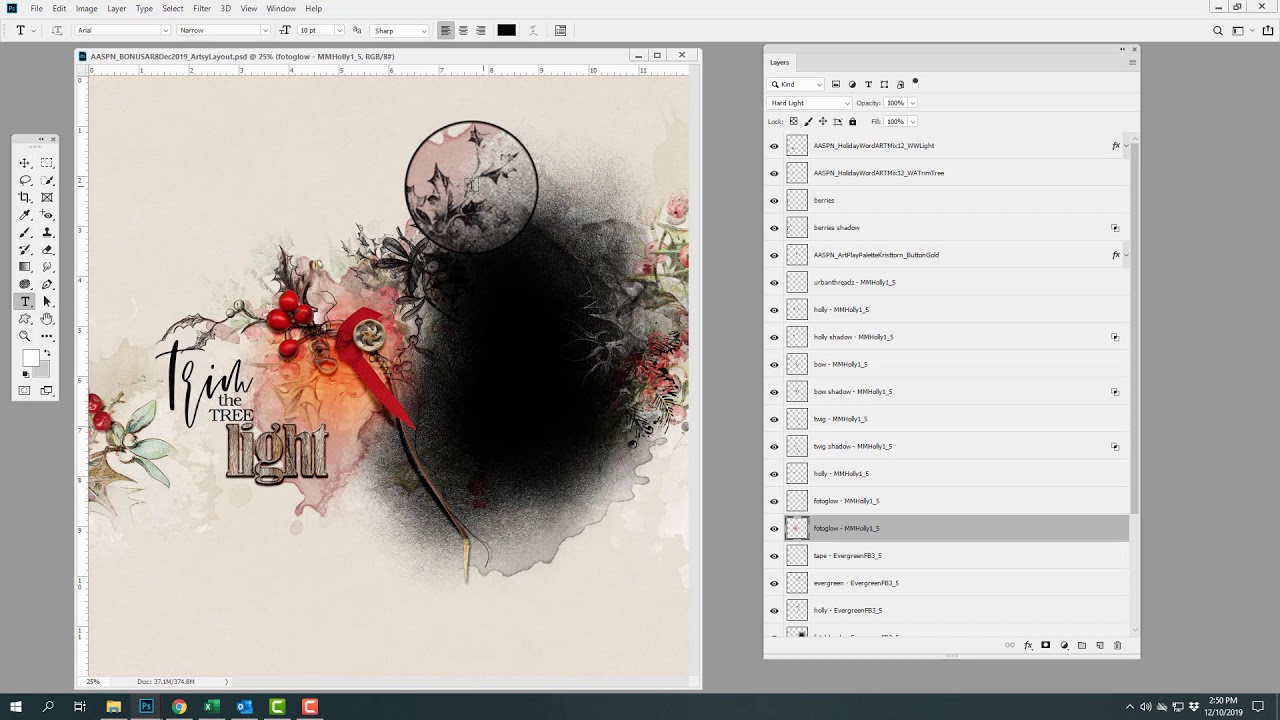Filter layers by adjustment layers
This screenshot has height=720, width=1280.
click(852, 84)
